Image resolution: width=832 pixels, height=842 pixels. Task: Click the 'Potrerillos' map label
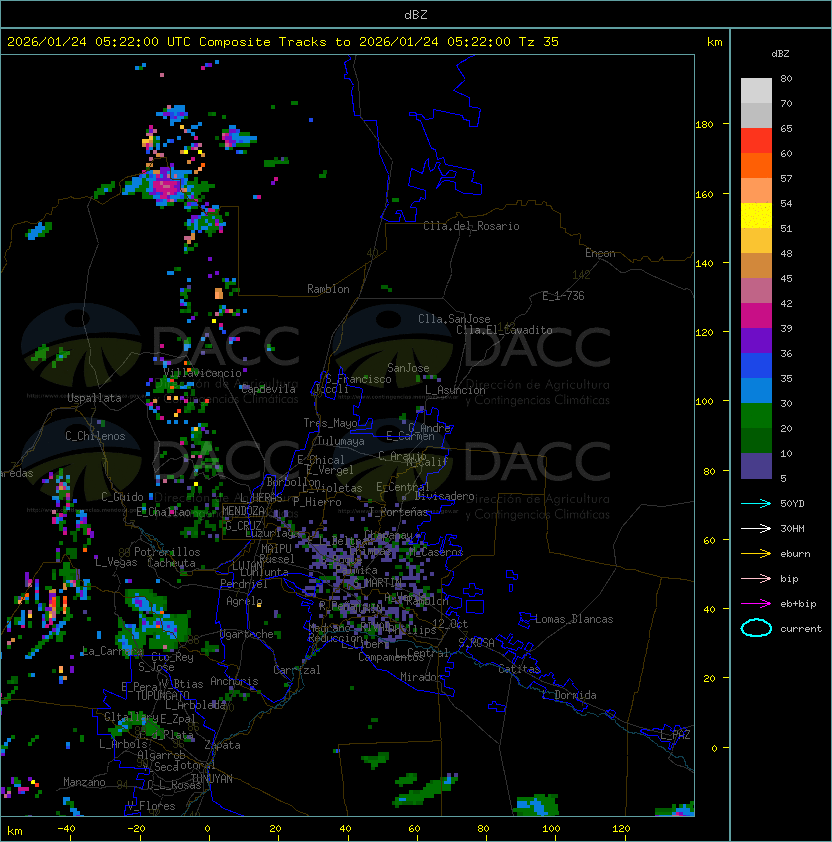[x=167, y=552]
